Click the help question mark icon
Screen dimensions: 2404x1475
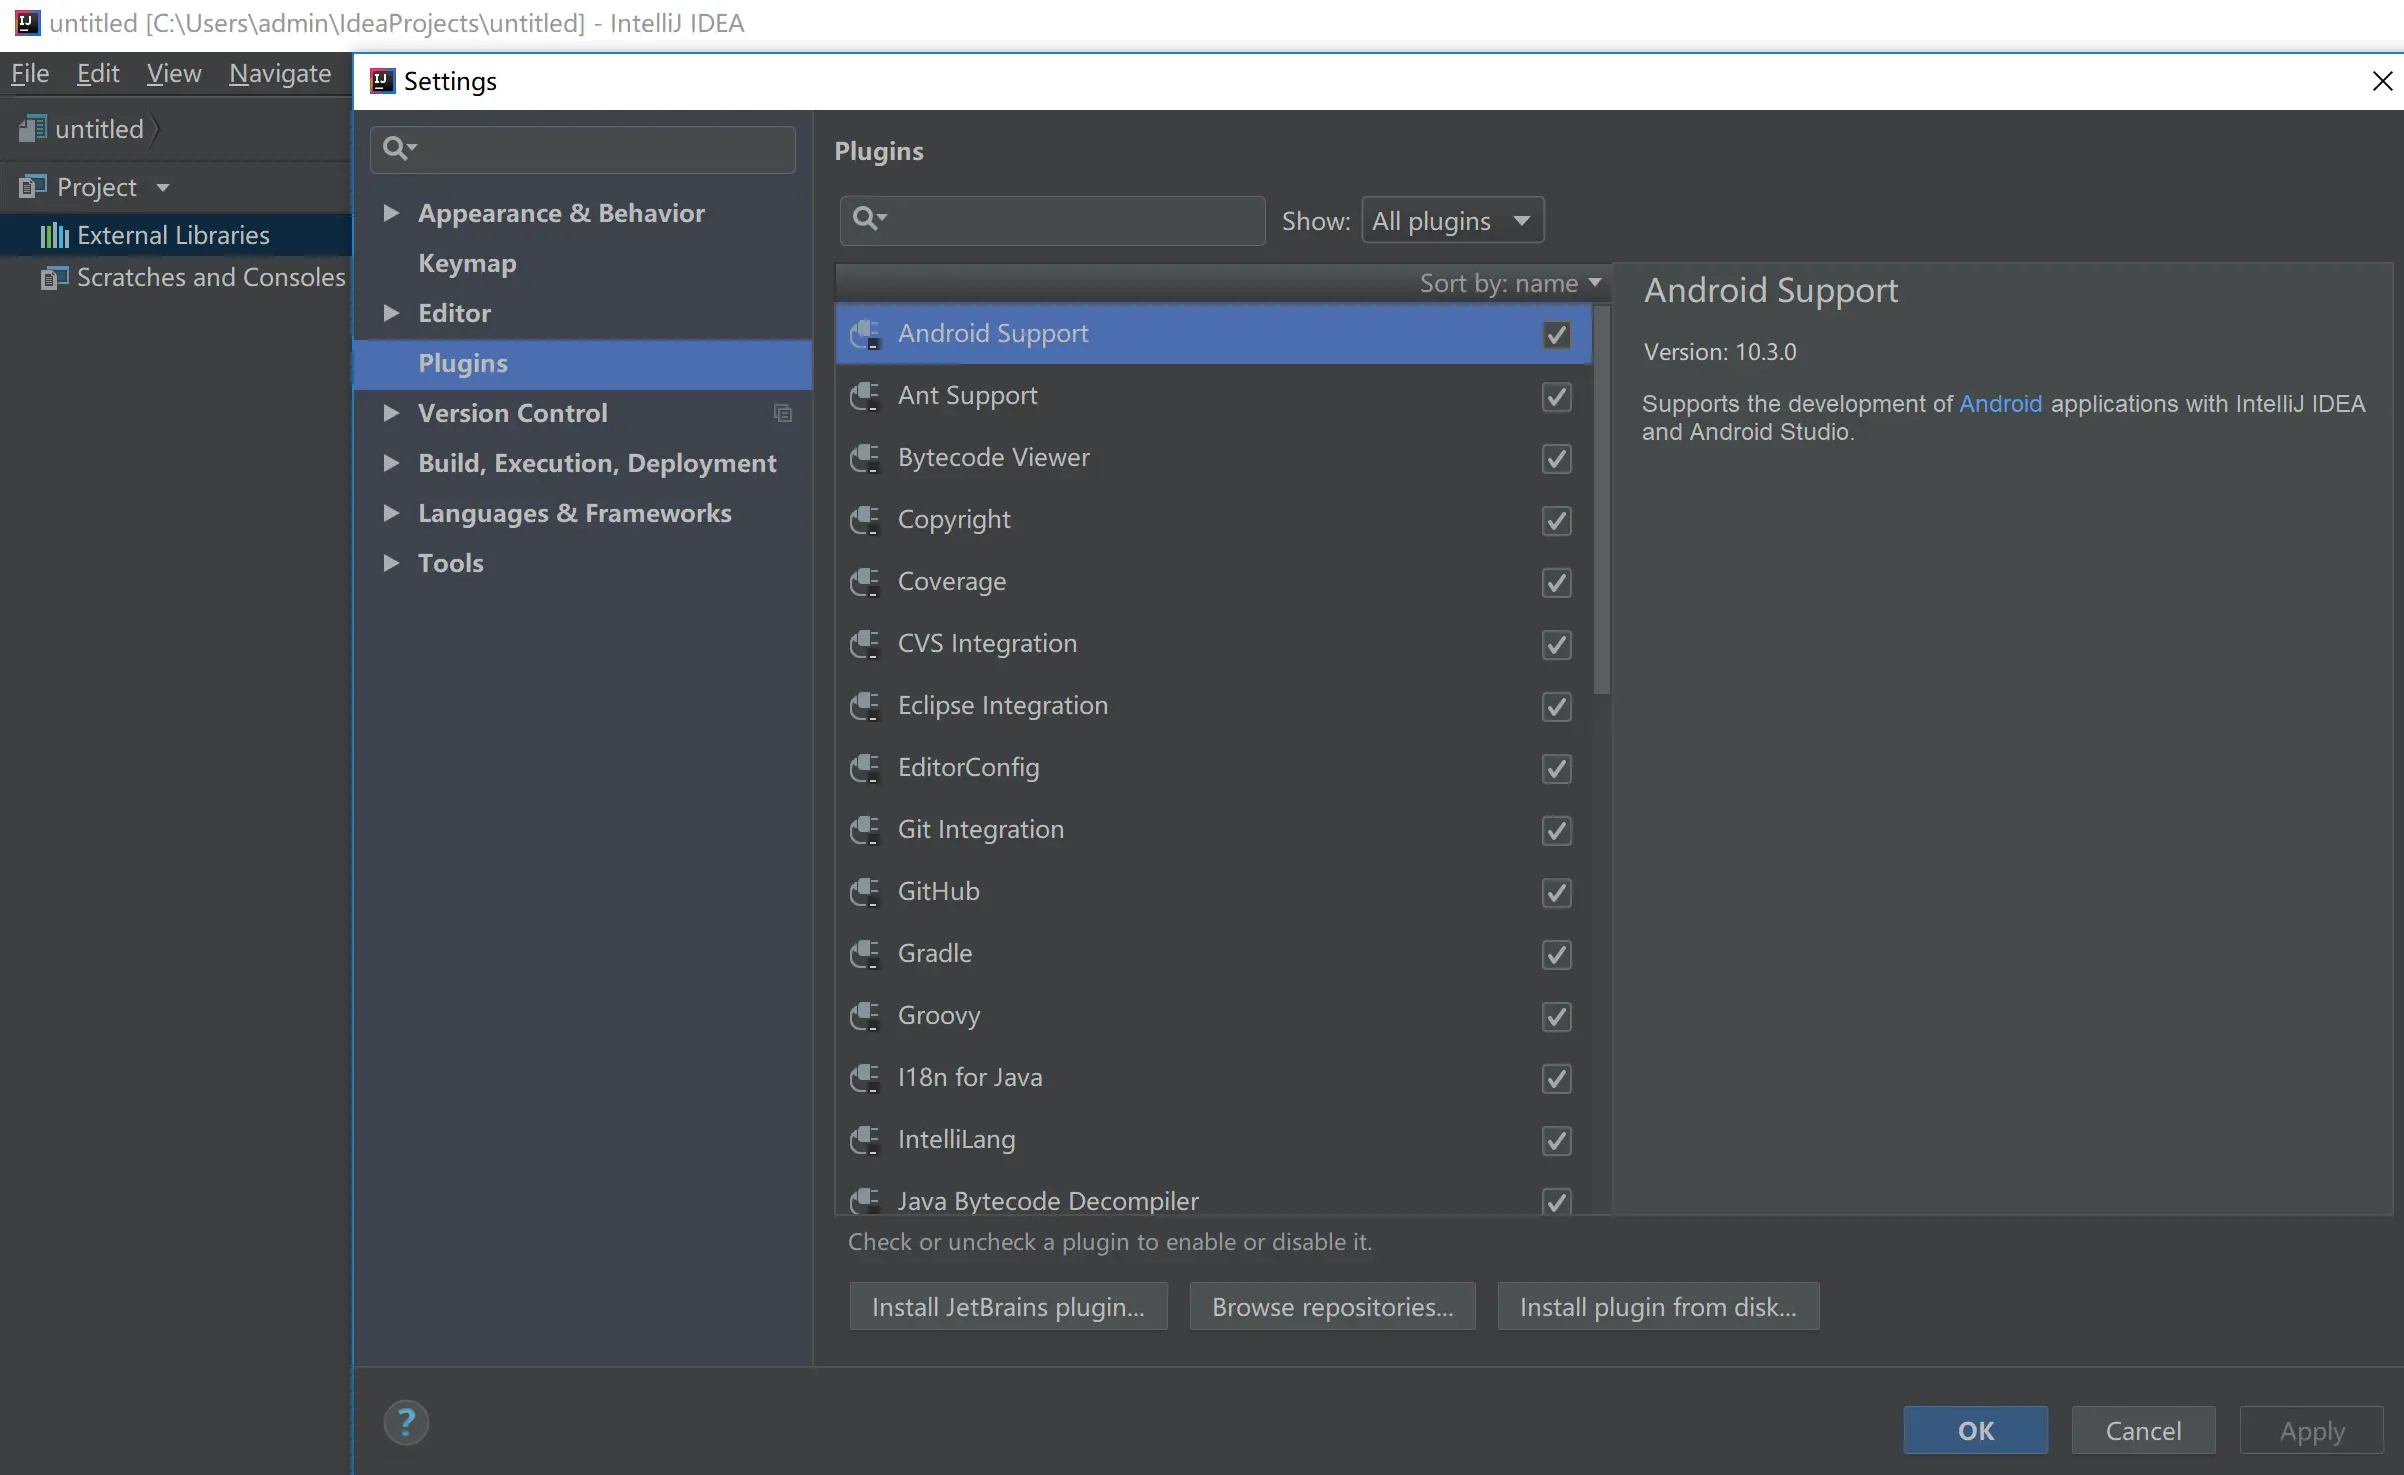point(406,1422)
